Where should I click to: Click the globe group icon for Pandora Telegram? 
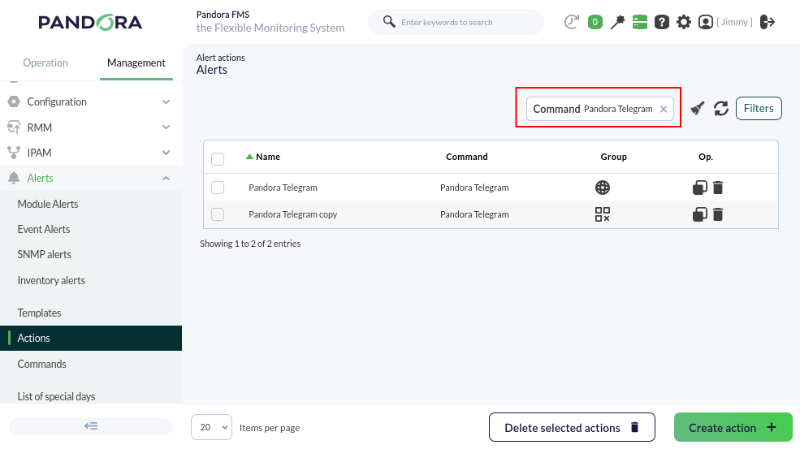click(603, 188)
